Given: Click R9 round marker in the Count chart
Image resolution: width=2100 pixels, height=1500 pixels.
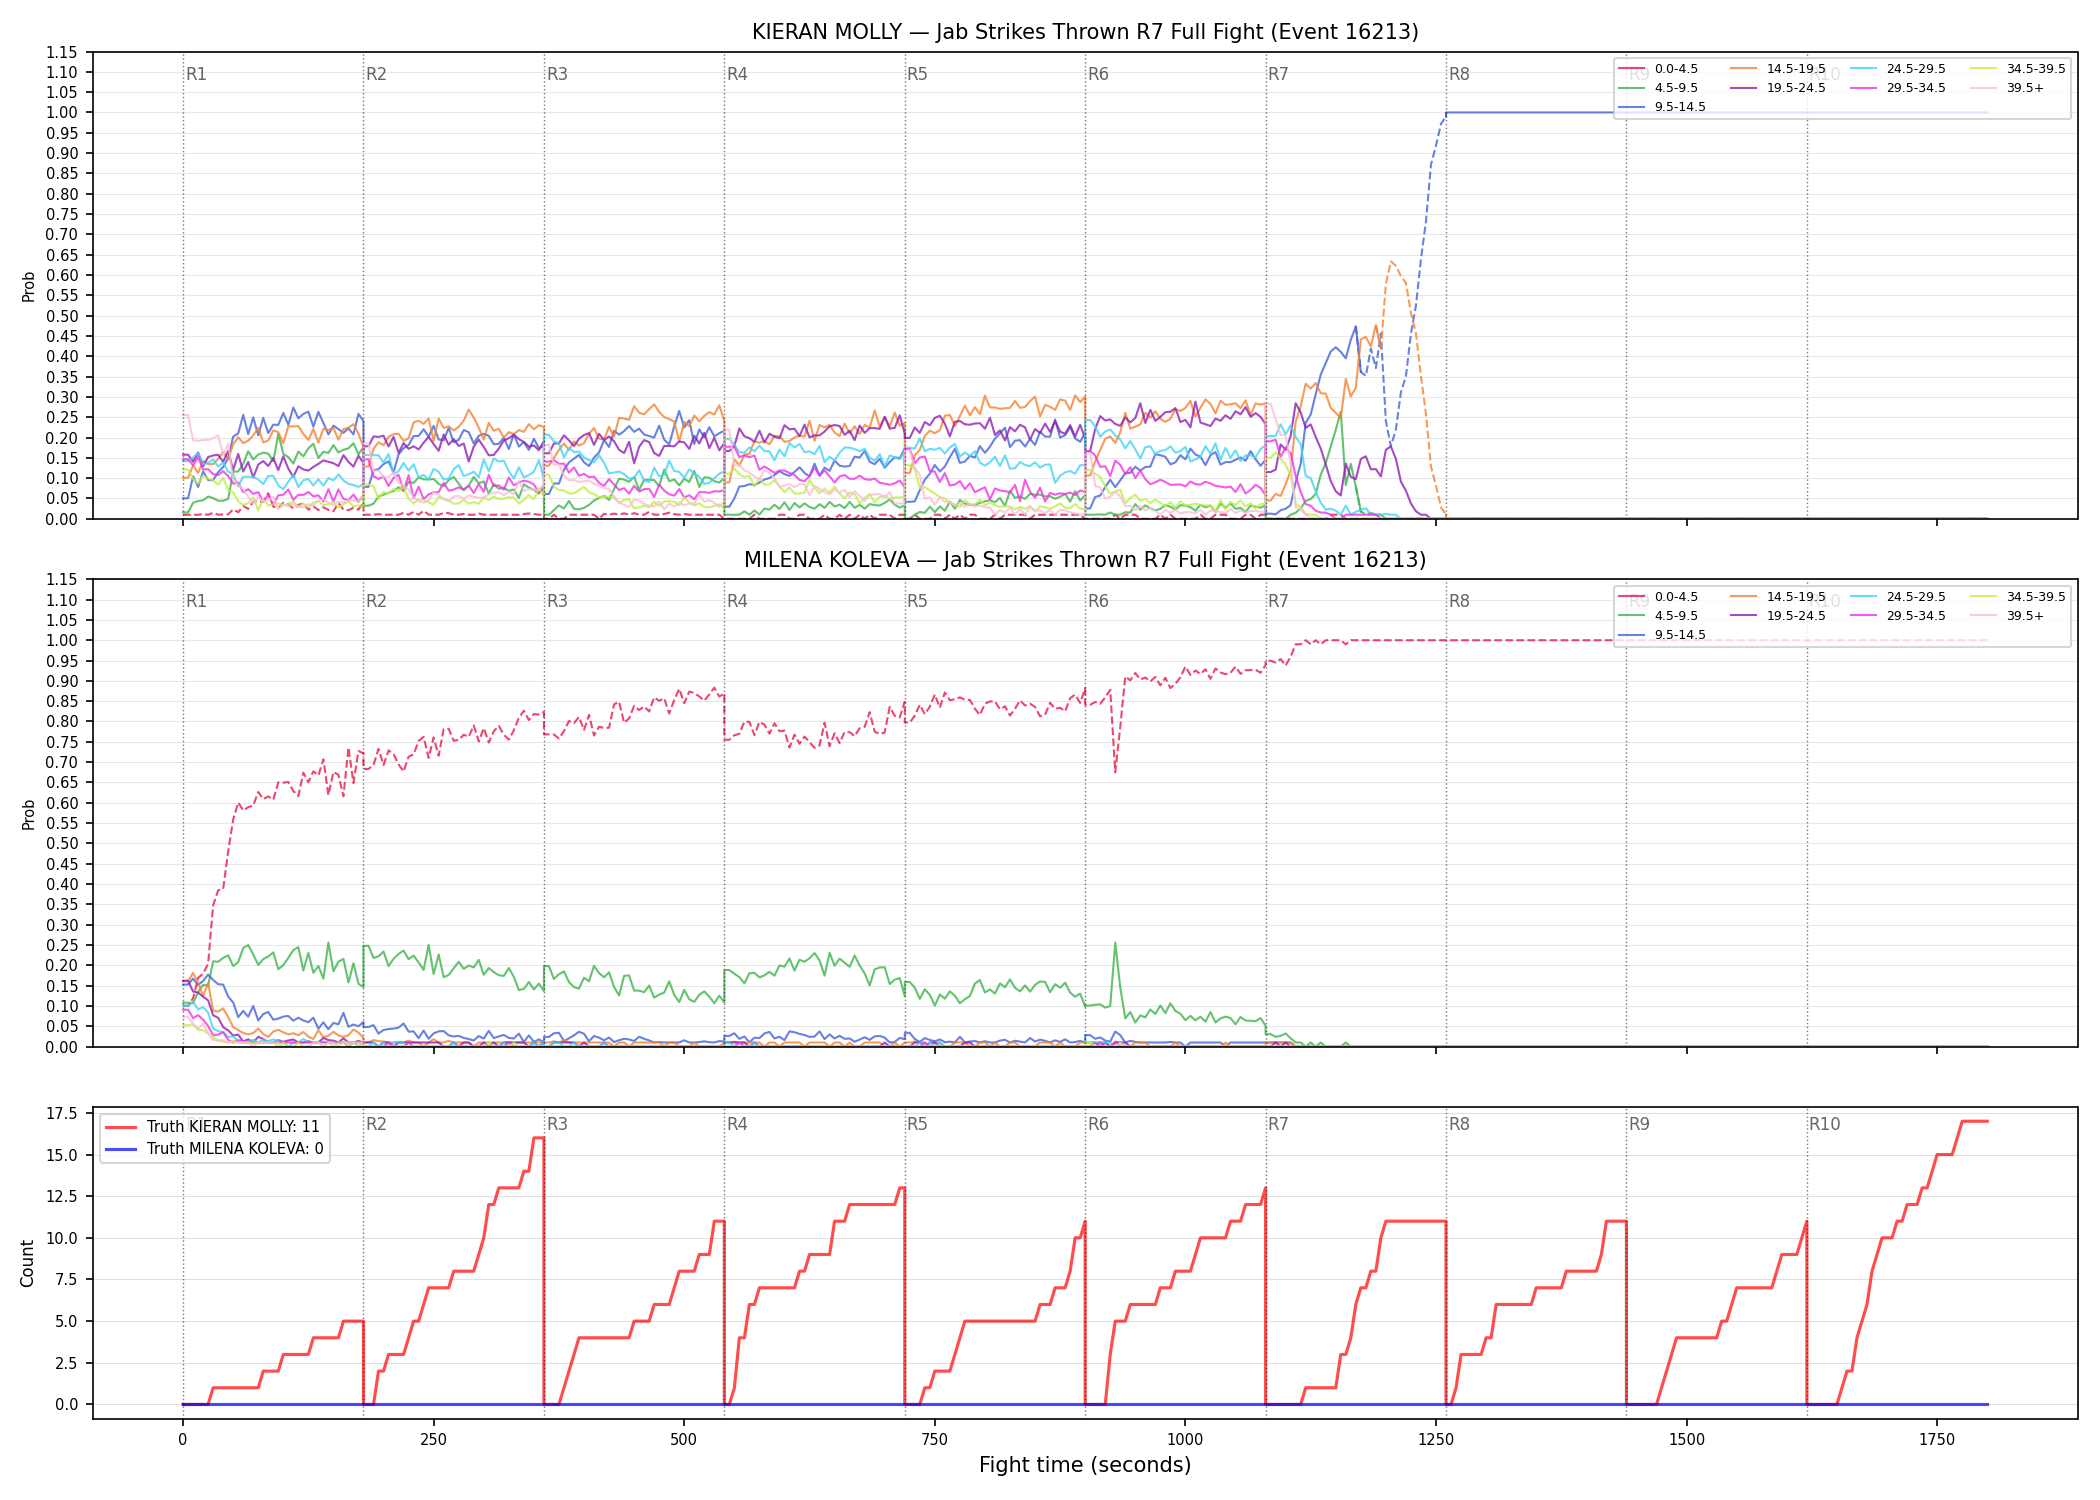Looking at the screenshot, I should tap(1640, 1124).
